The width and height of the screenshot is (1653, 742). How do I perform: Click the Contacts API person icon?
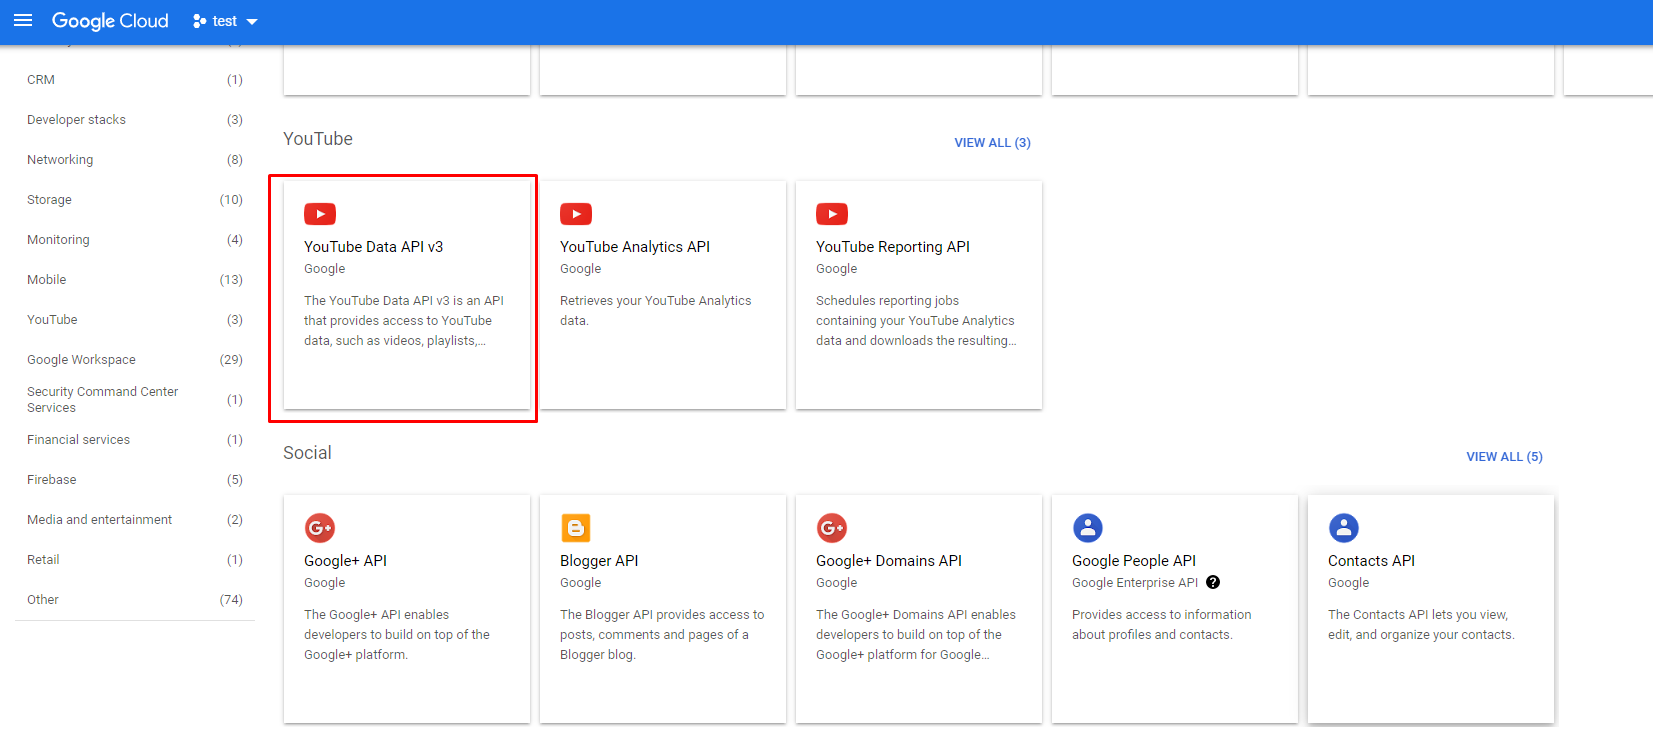coord(1344,528)
